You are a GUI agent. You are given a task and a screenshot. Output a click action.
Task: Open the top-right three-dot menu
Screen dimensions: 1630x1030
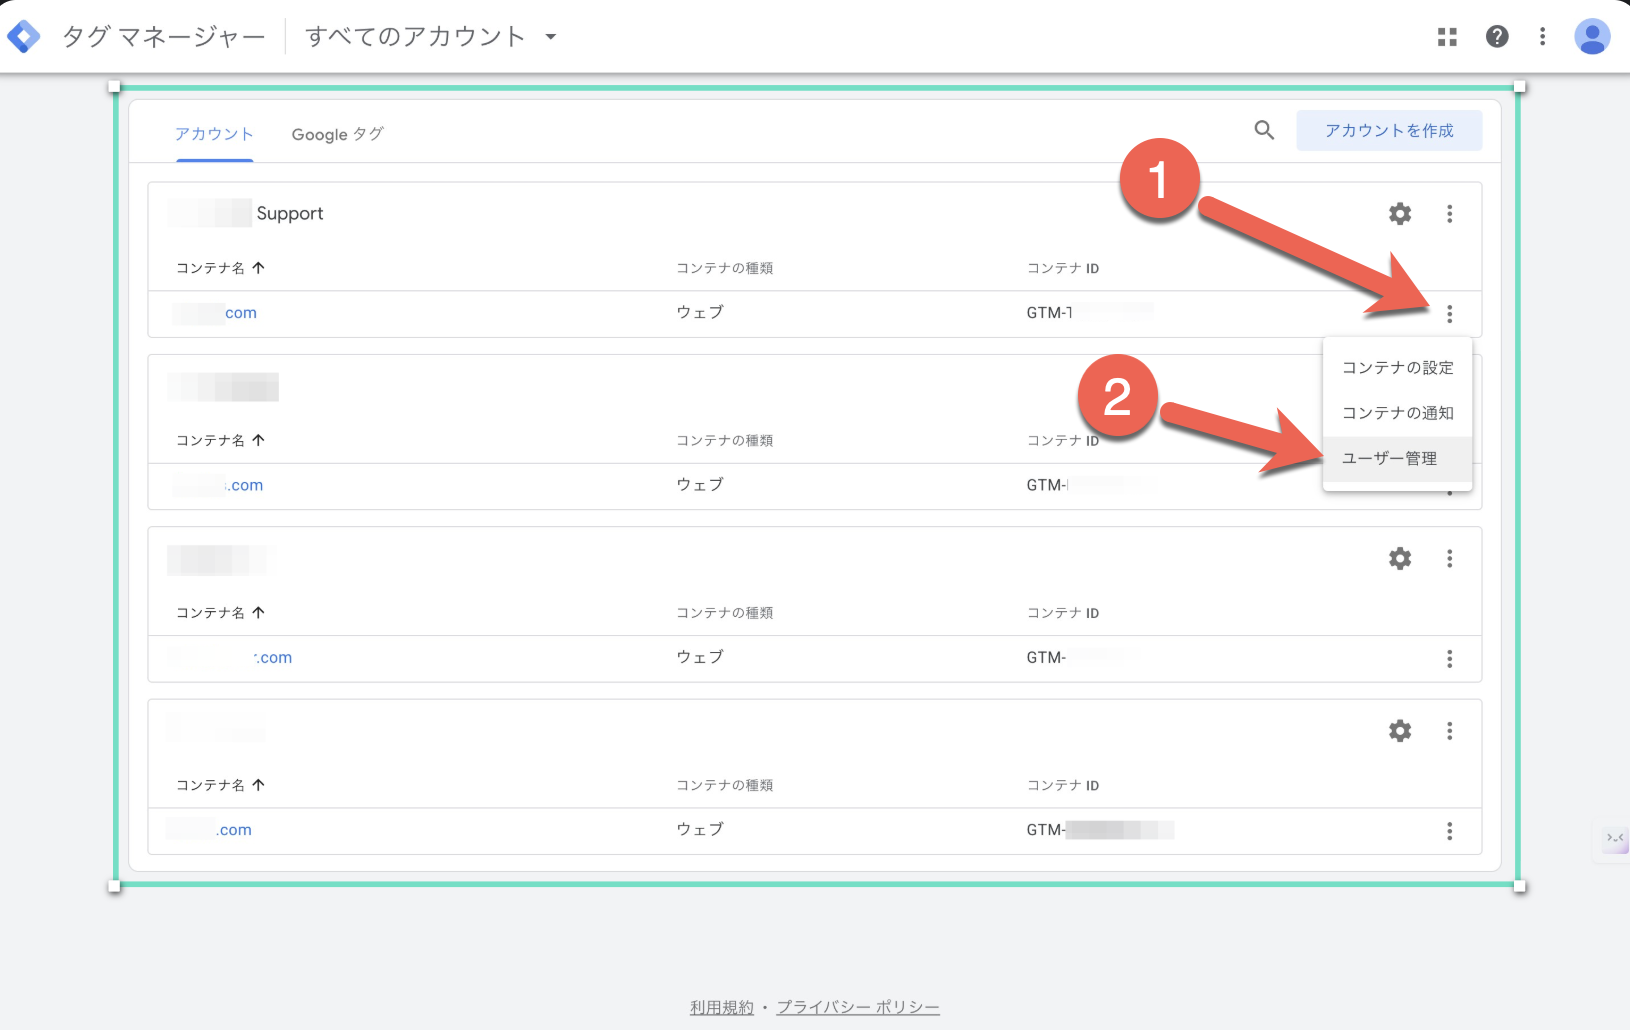[1542, 36]
